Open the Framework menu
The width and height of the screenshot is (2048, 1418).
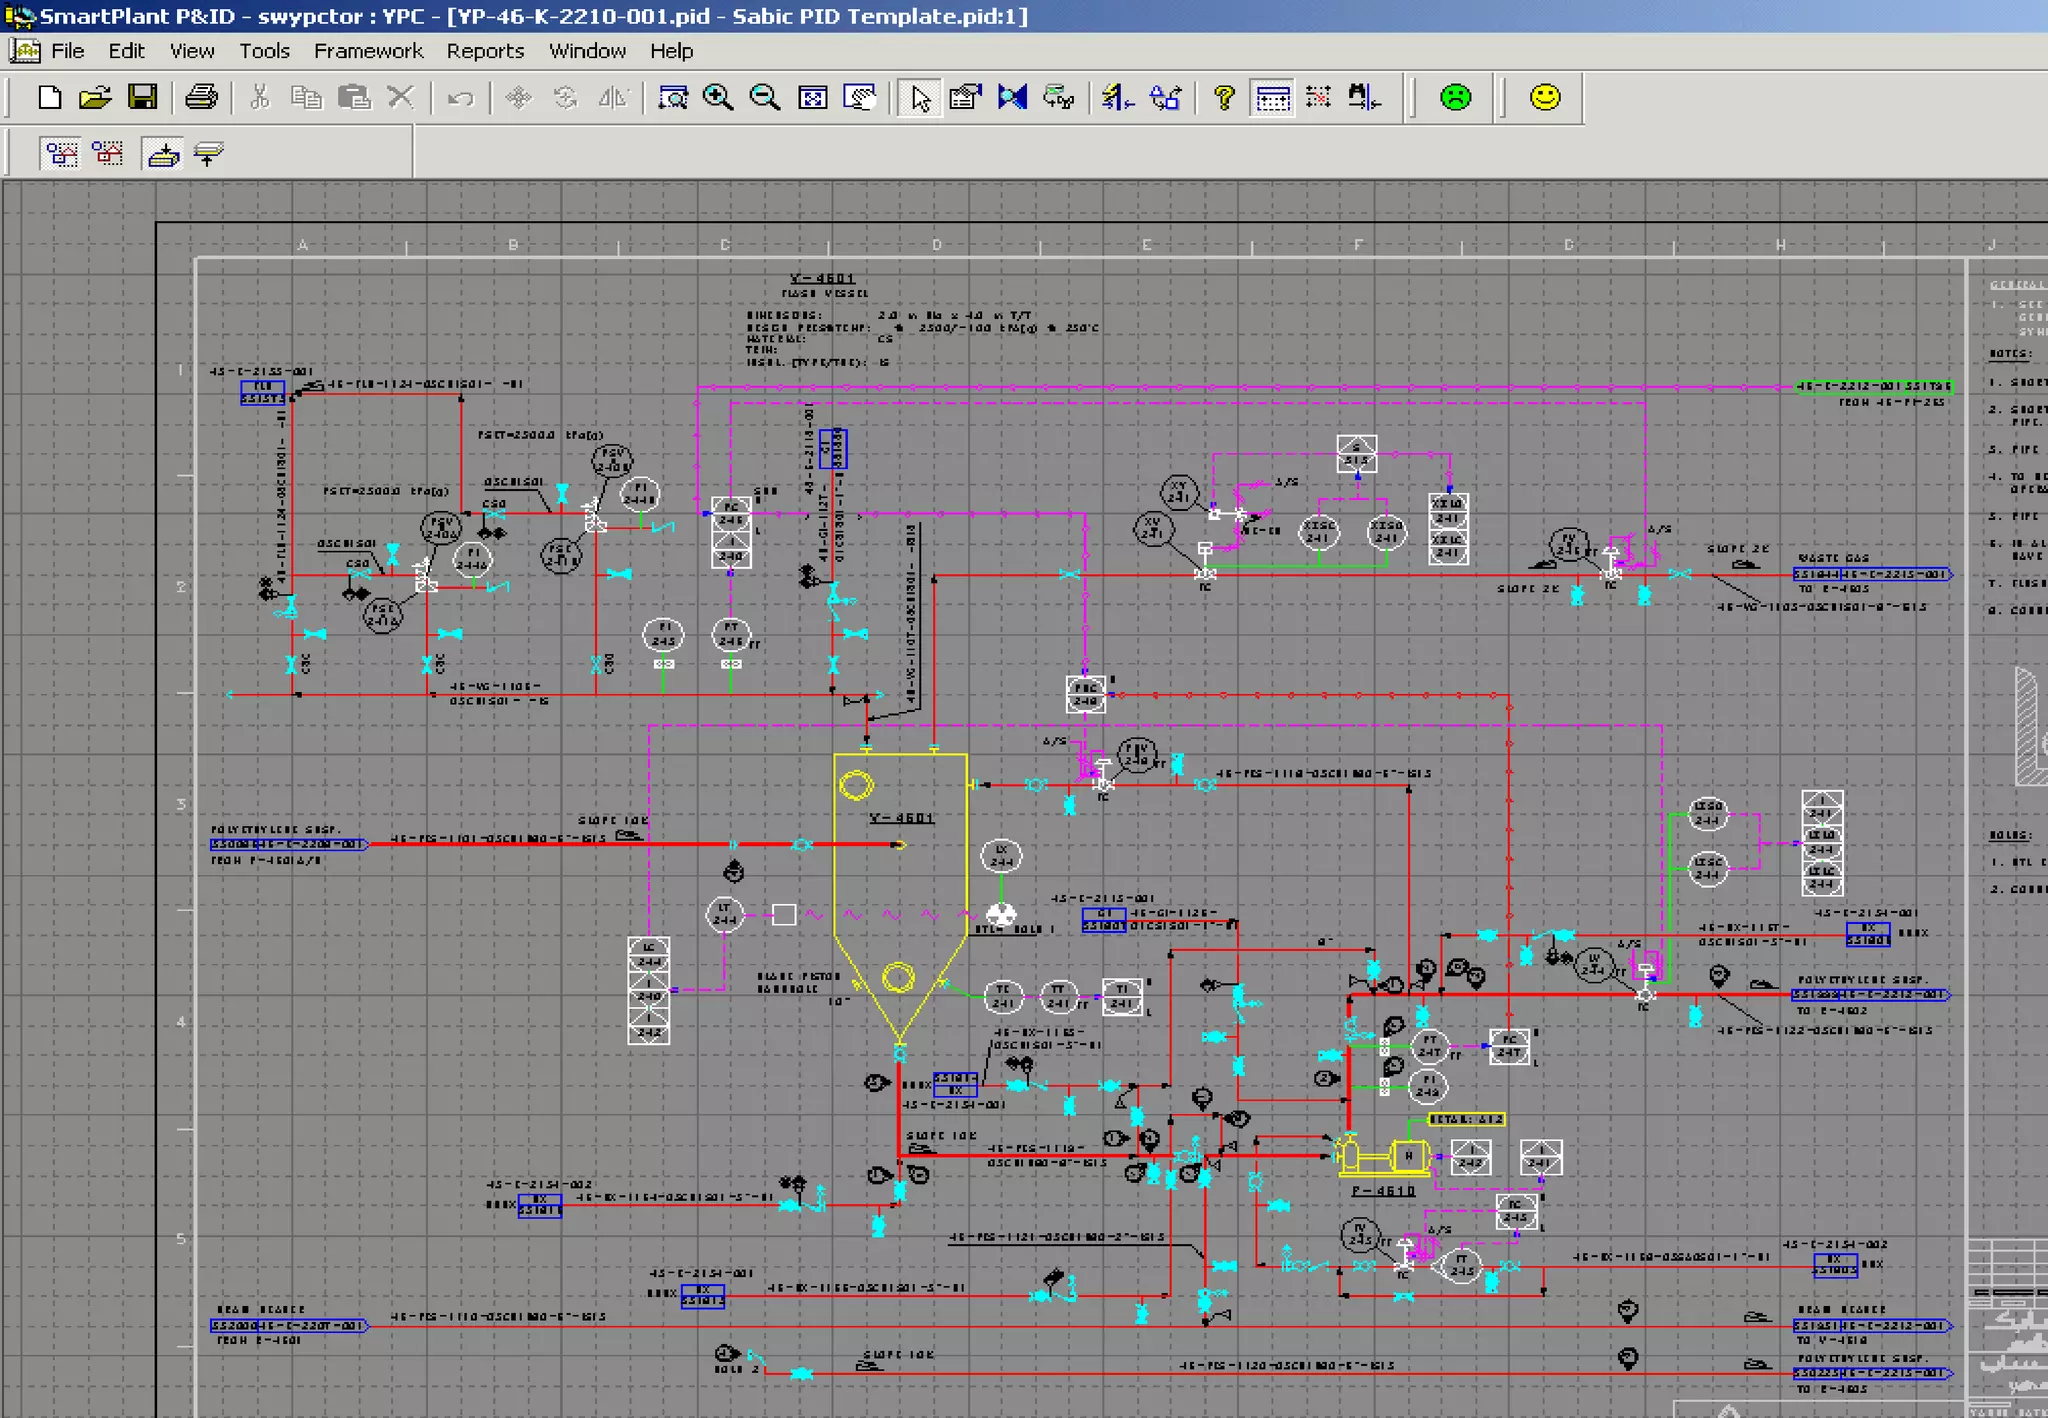(368, 51)
